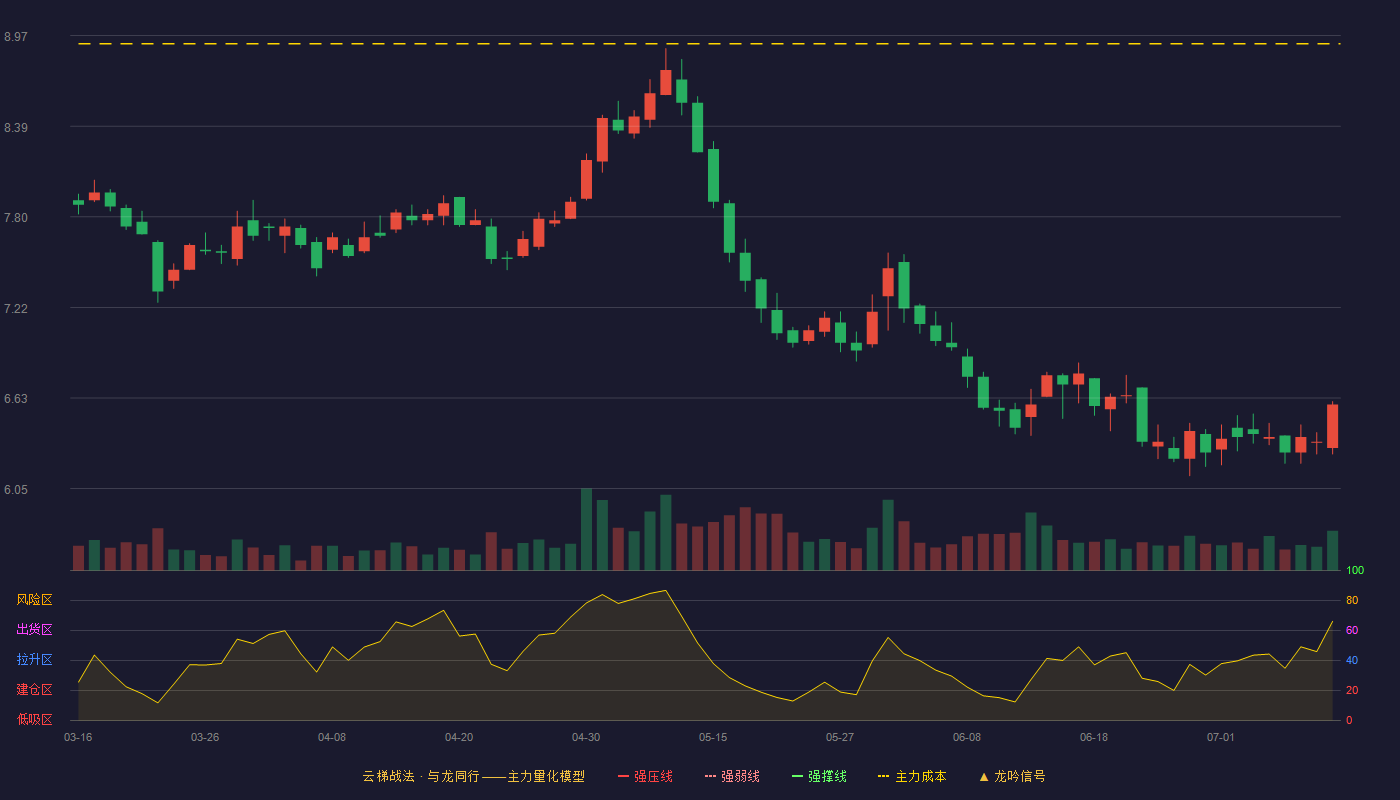The image size is (1400, 800).
Task: Select the 建仓区 zone label
Action: pos(34,690)
